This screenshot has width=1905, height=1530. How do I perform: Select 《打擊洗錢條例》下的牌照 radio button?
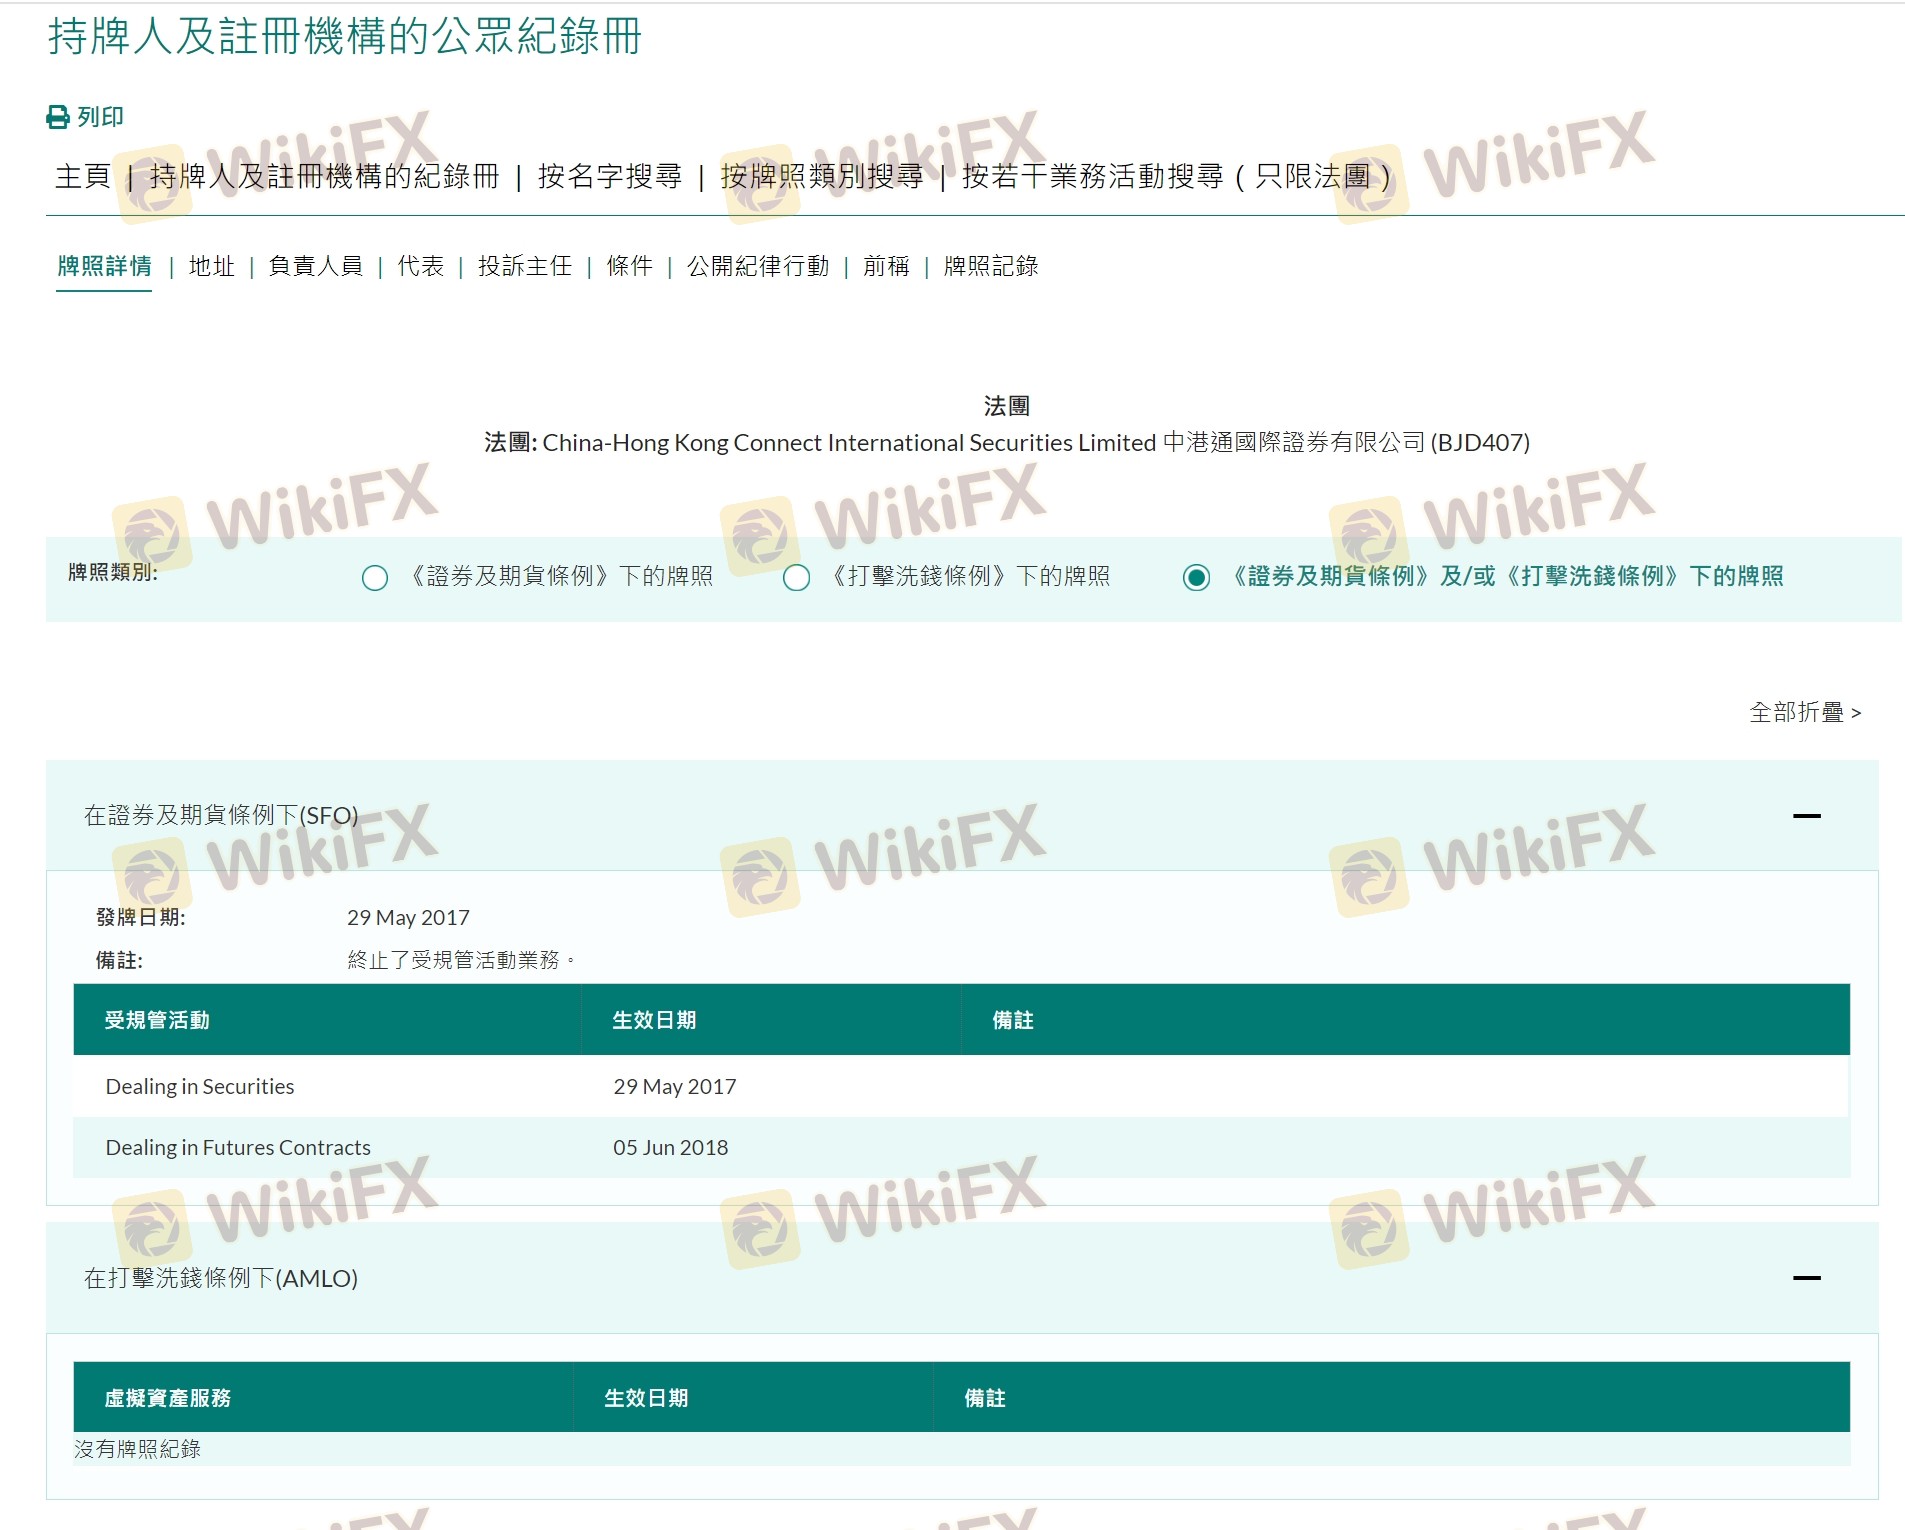[797, 578]
